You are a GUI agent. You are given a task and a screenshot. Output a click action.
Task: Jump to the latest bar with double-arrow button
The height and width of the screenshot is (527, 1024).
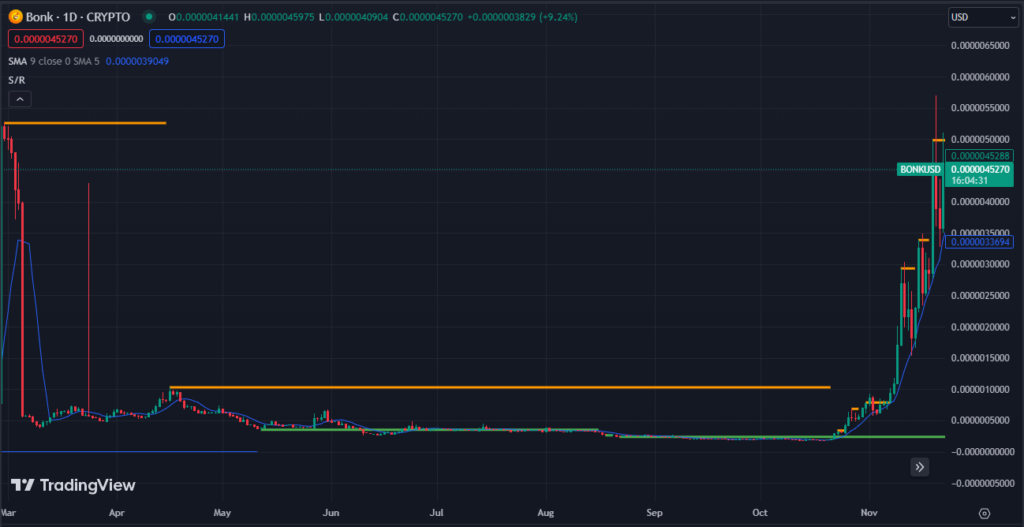(920, 467)
